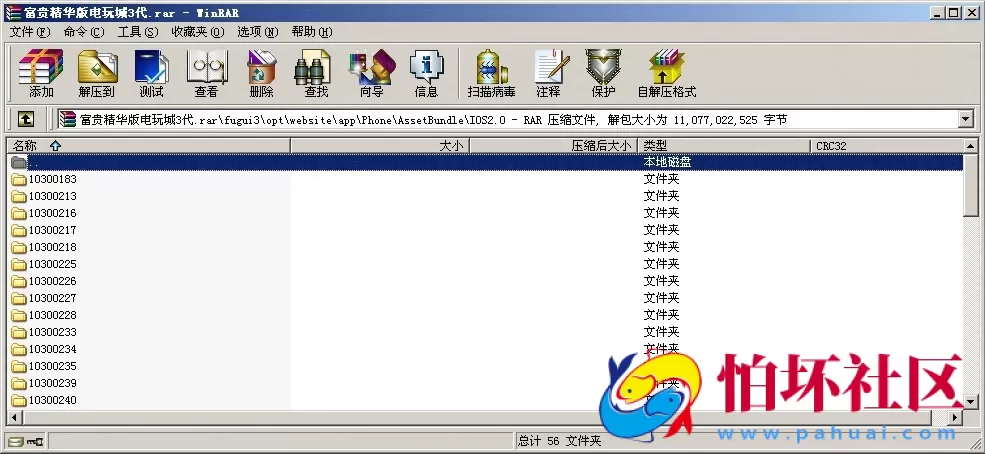The width and height of the screenshot is (985, 454).
Task: Select the parent folder '..' row icon
Action: click(19, 163)
